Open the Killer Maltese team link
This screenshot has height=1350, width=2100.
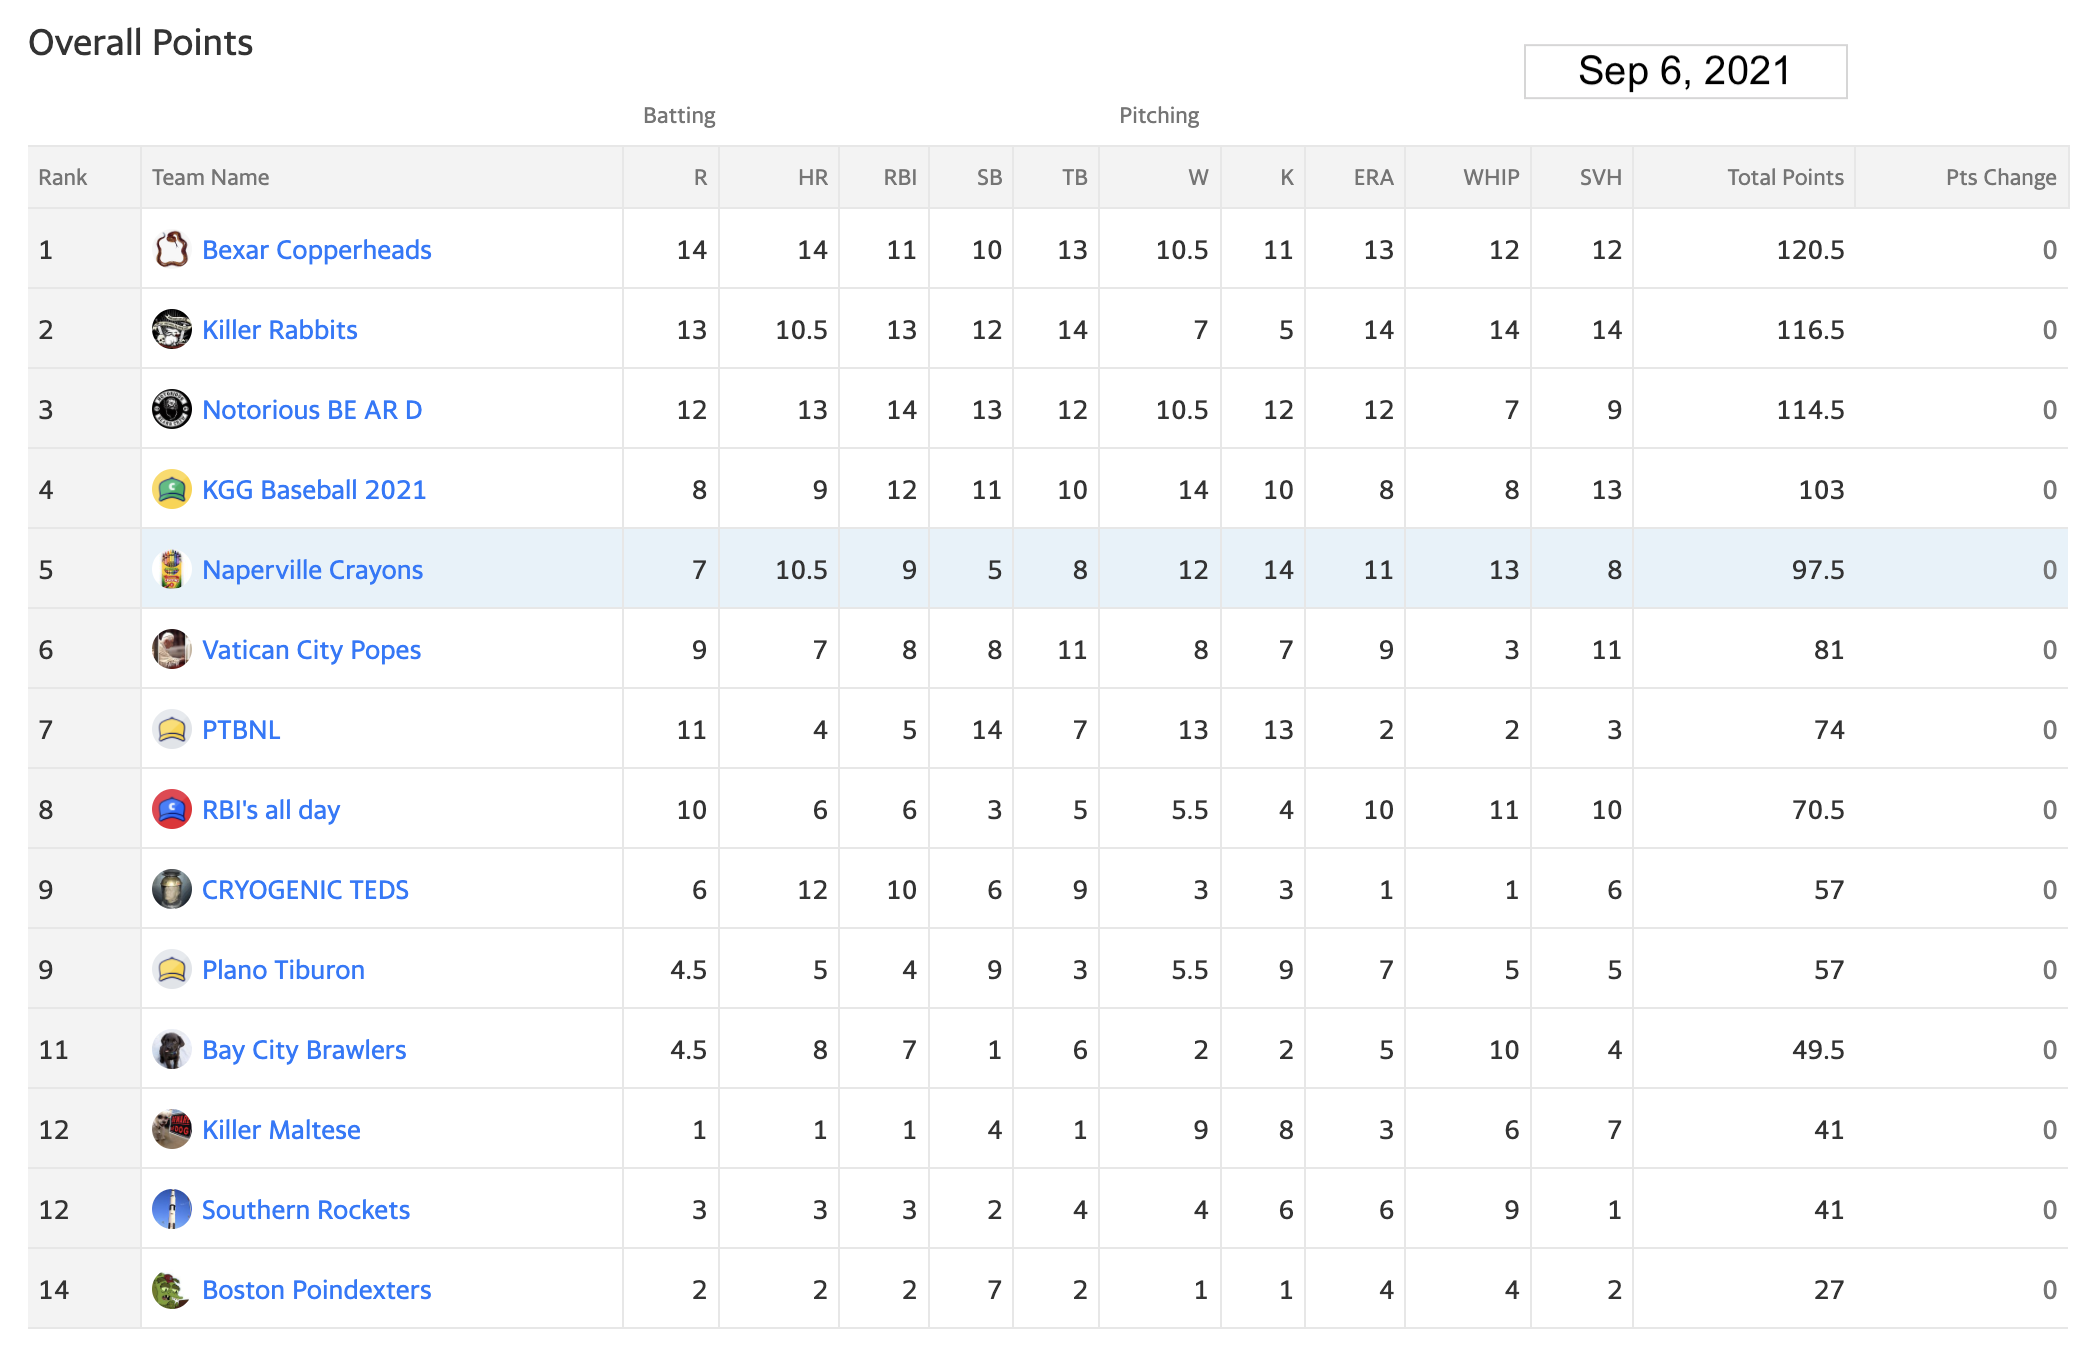tap(281, 1130)
